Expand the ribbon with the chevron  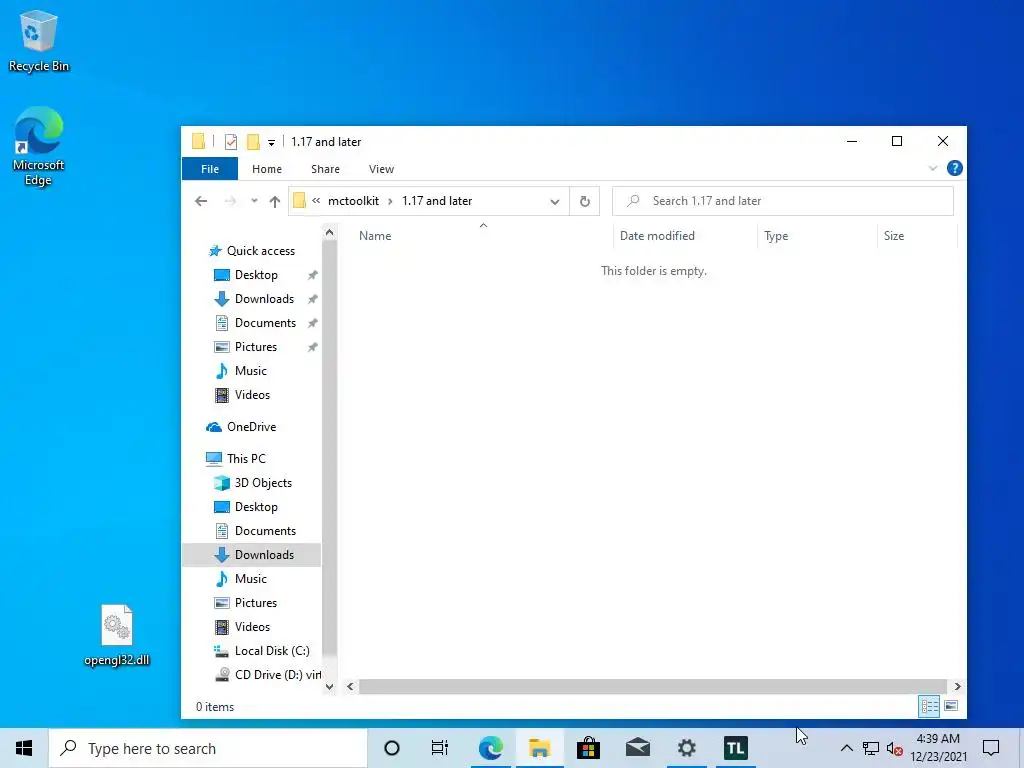[933, 168]
